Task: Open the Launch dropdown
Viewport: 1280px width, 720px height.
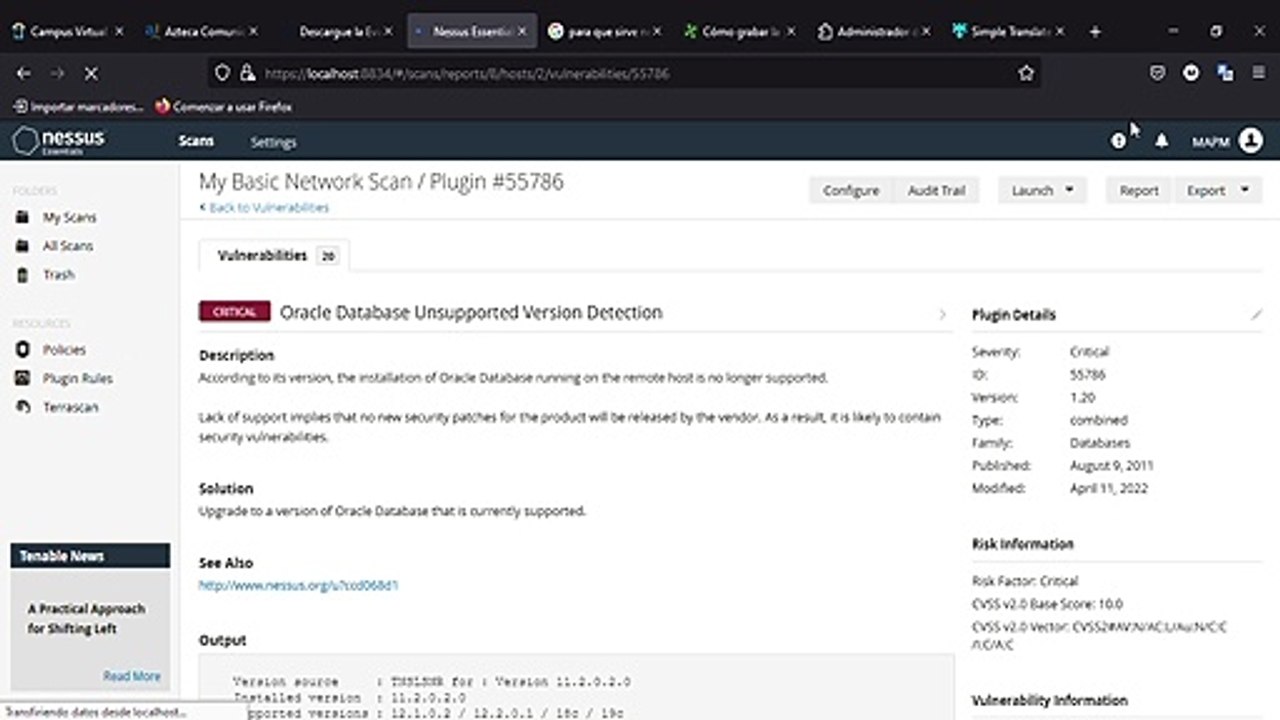Action: 1042,190
